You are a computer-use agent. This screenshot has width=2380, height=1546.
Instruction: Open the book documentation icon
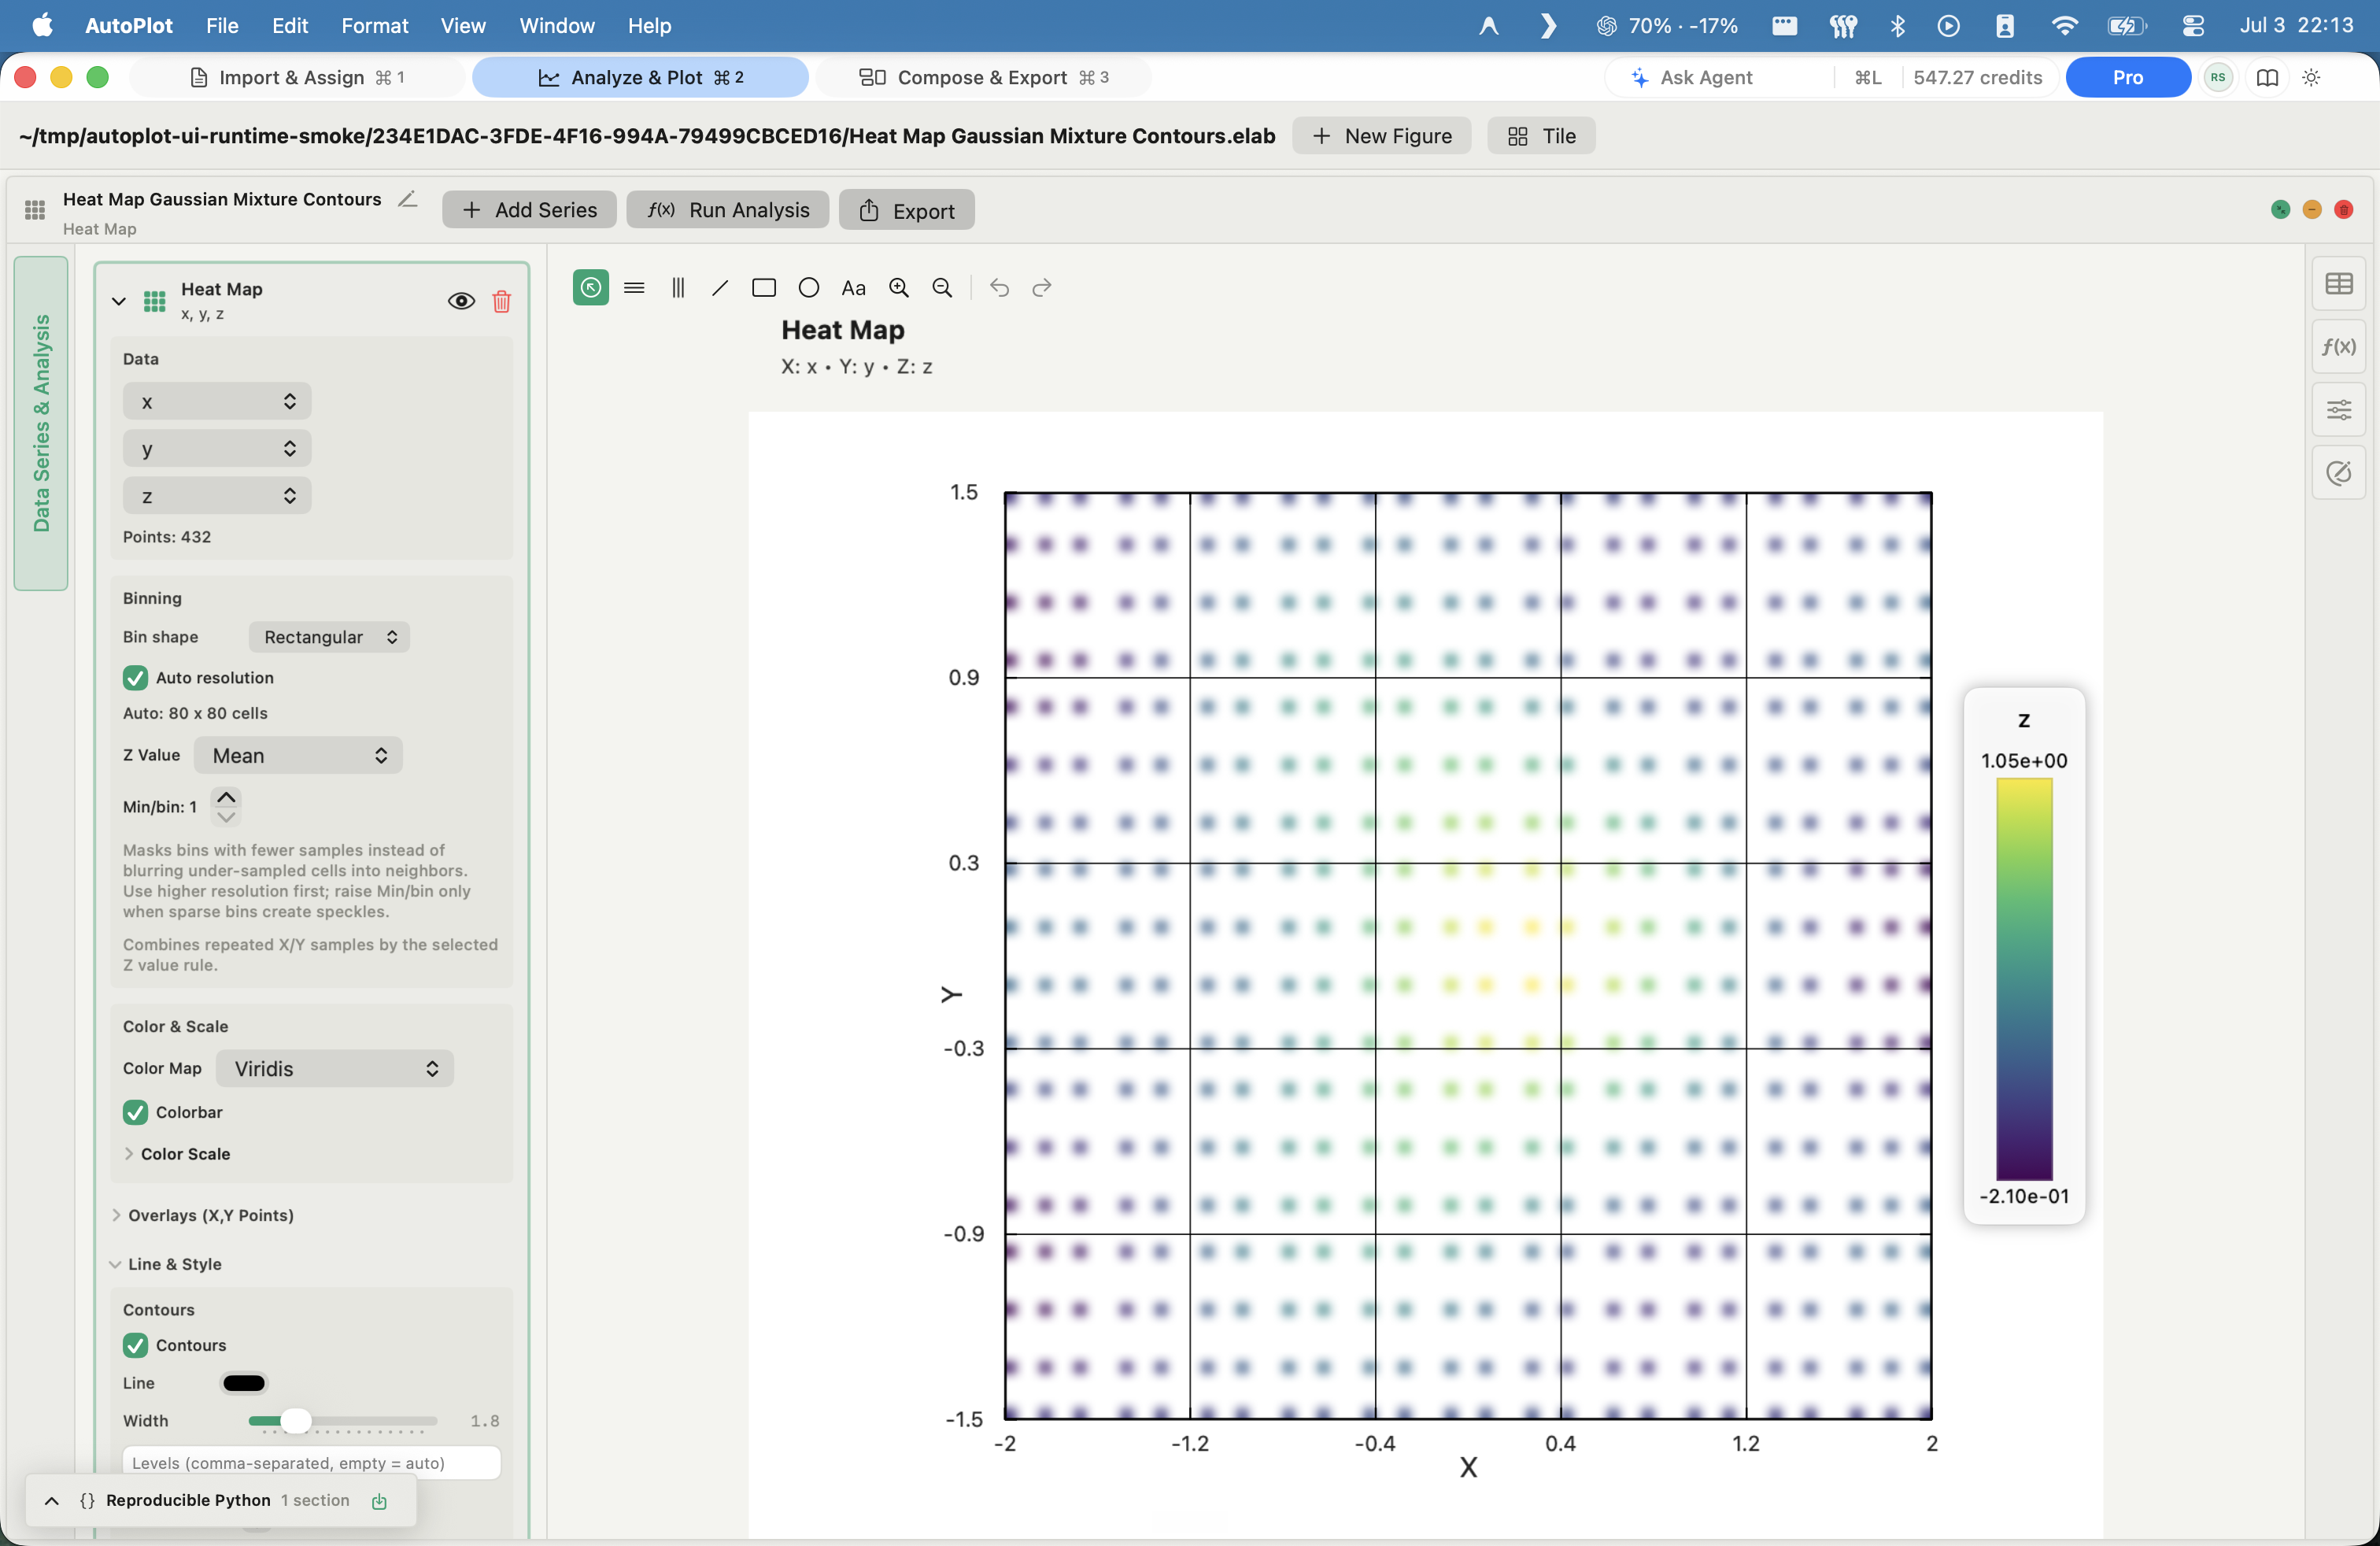pos(2267,77)
